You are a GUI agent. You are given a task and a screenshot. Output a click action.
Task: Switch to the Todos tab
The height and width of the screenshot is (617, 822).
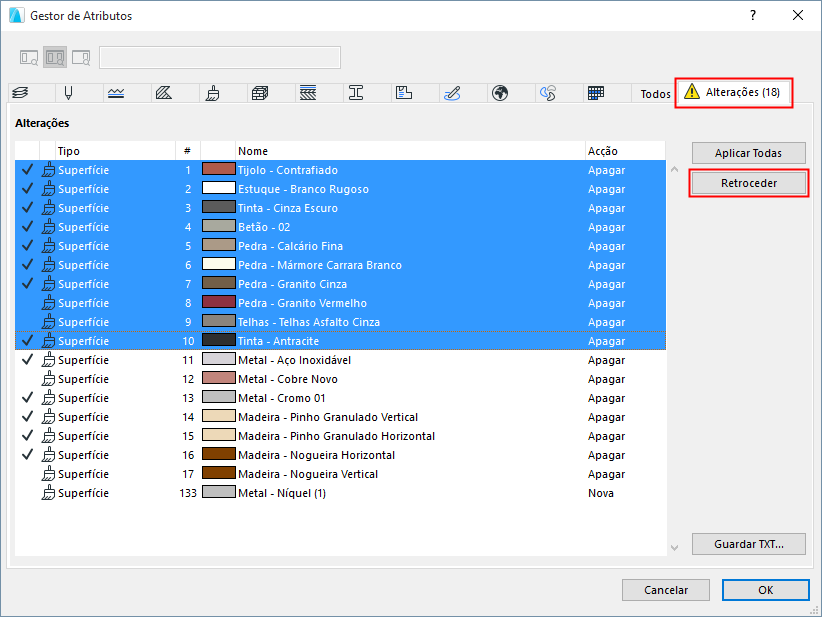pyautogui.click(x=655, y=94)
